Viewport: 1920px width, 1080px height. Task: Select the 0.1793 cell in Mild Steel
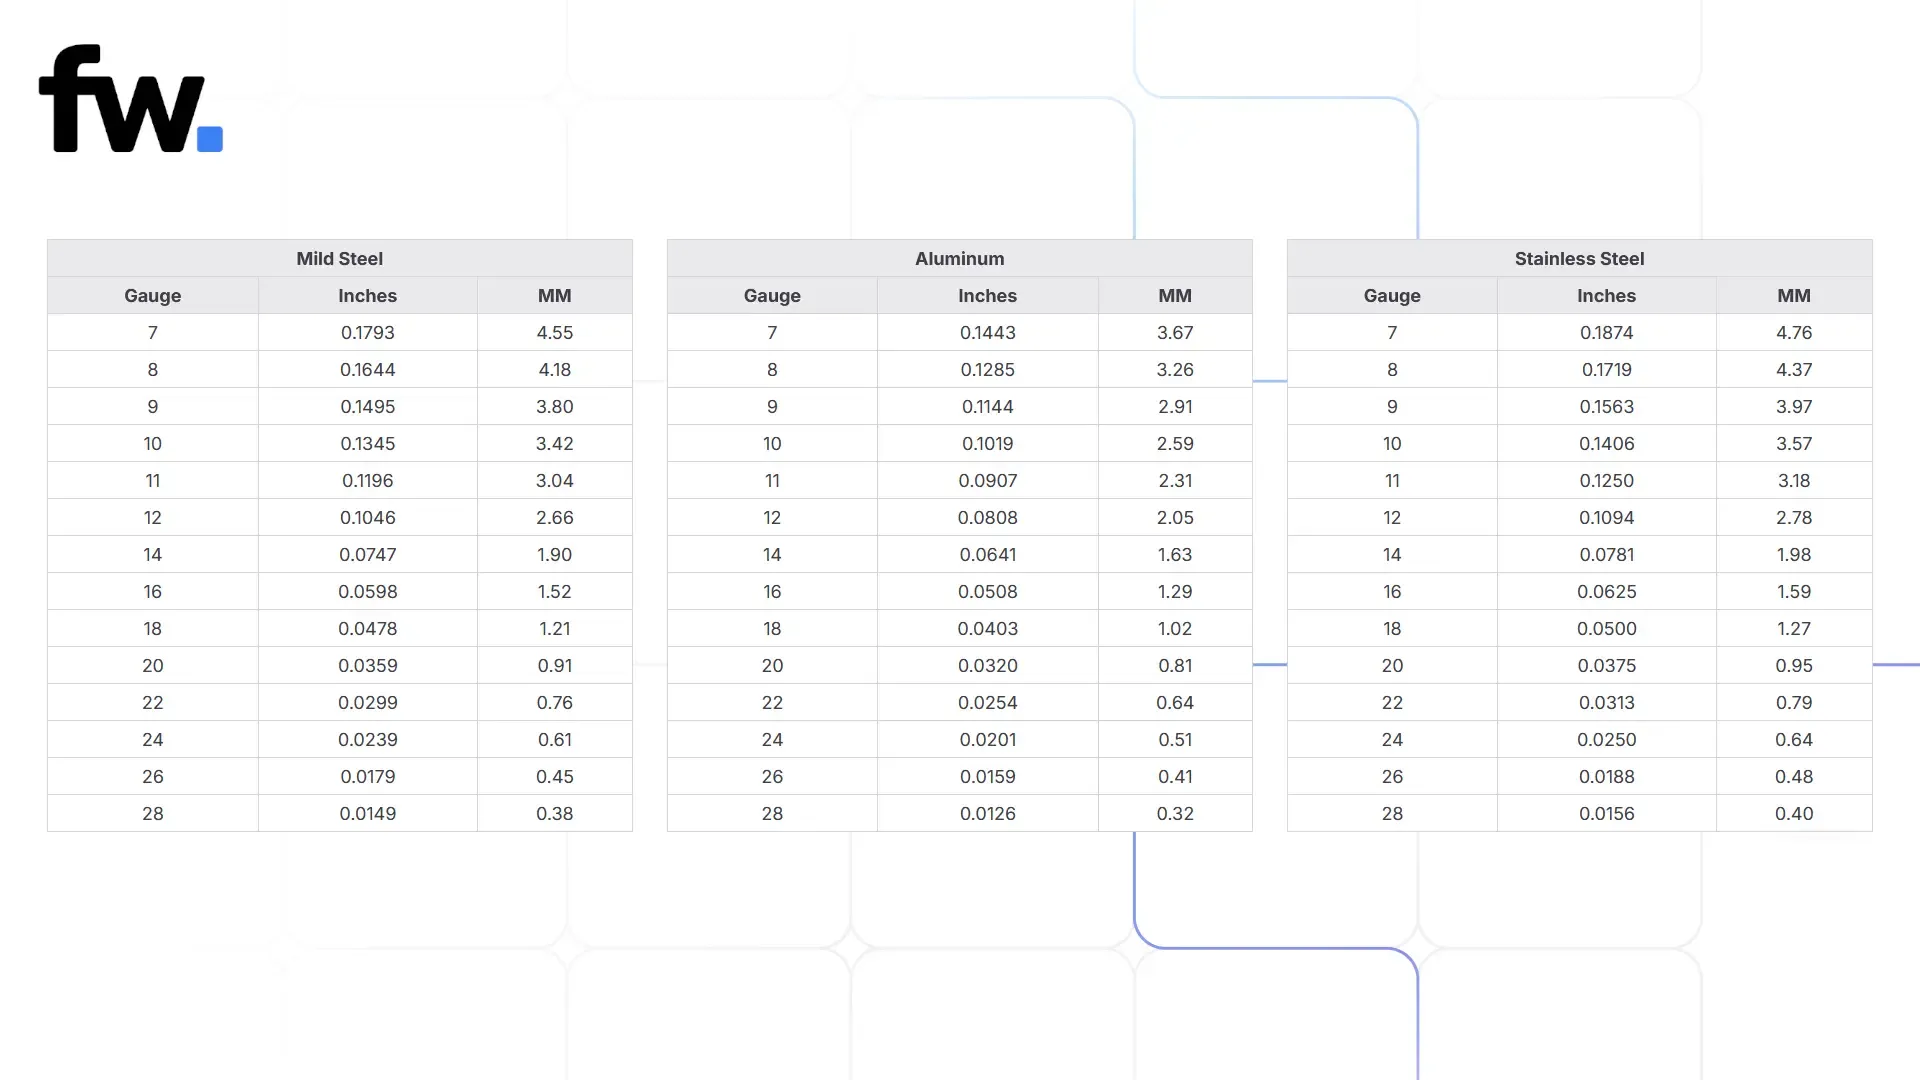(x=368, y=332)
